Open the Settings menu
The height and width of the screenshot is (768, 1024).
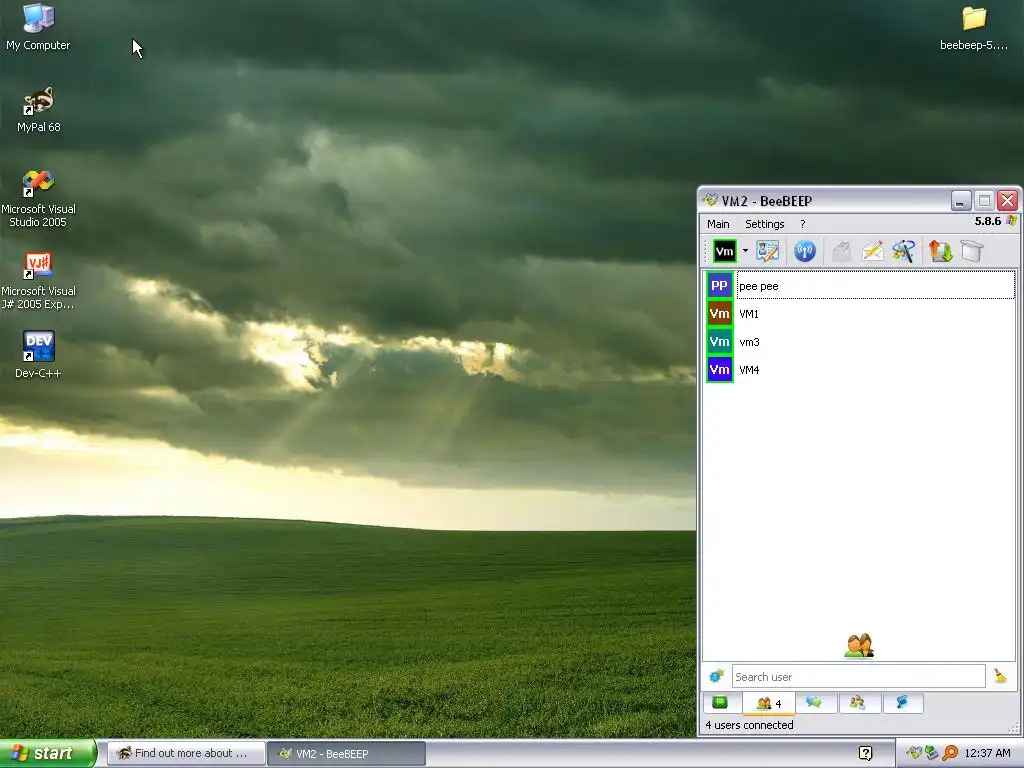pos(765,224)
